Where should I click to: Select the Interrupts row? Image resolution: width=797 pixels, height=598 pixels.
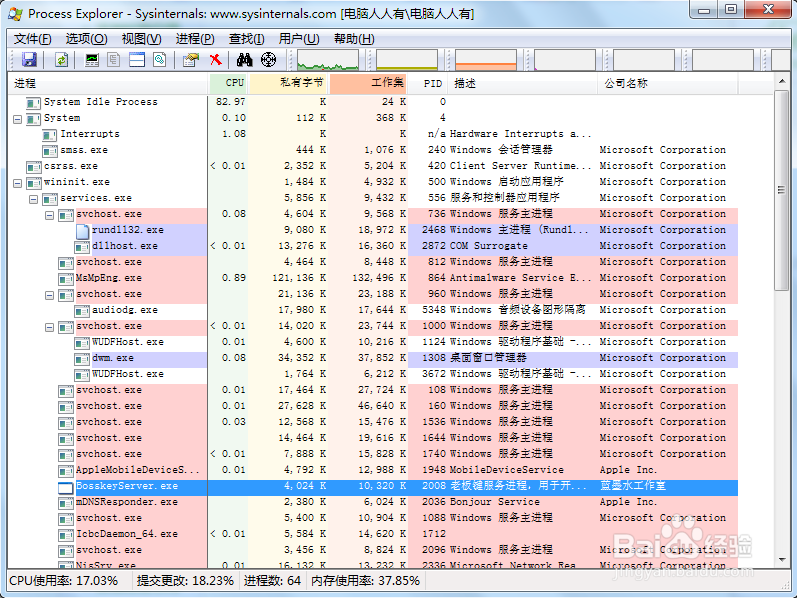[373, 134]
